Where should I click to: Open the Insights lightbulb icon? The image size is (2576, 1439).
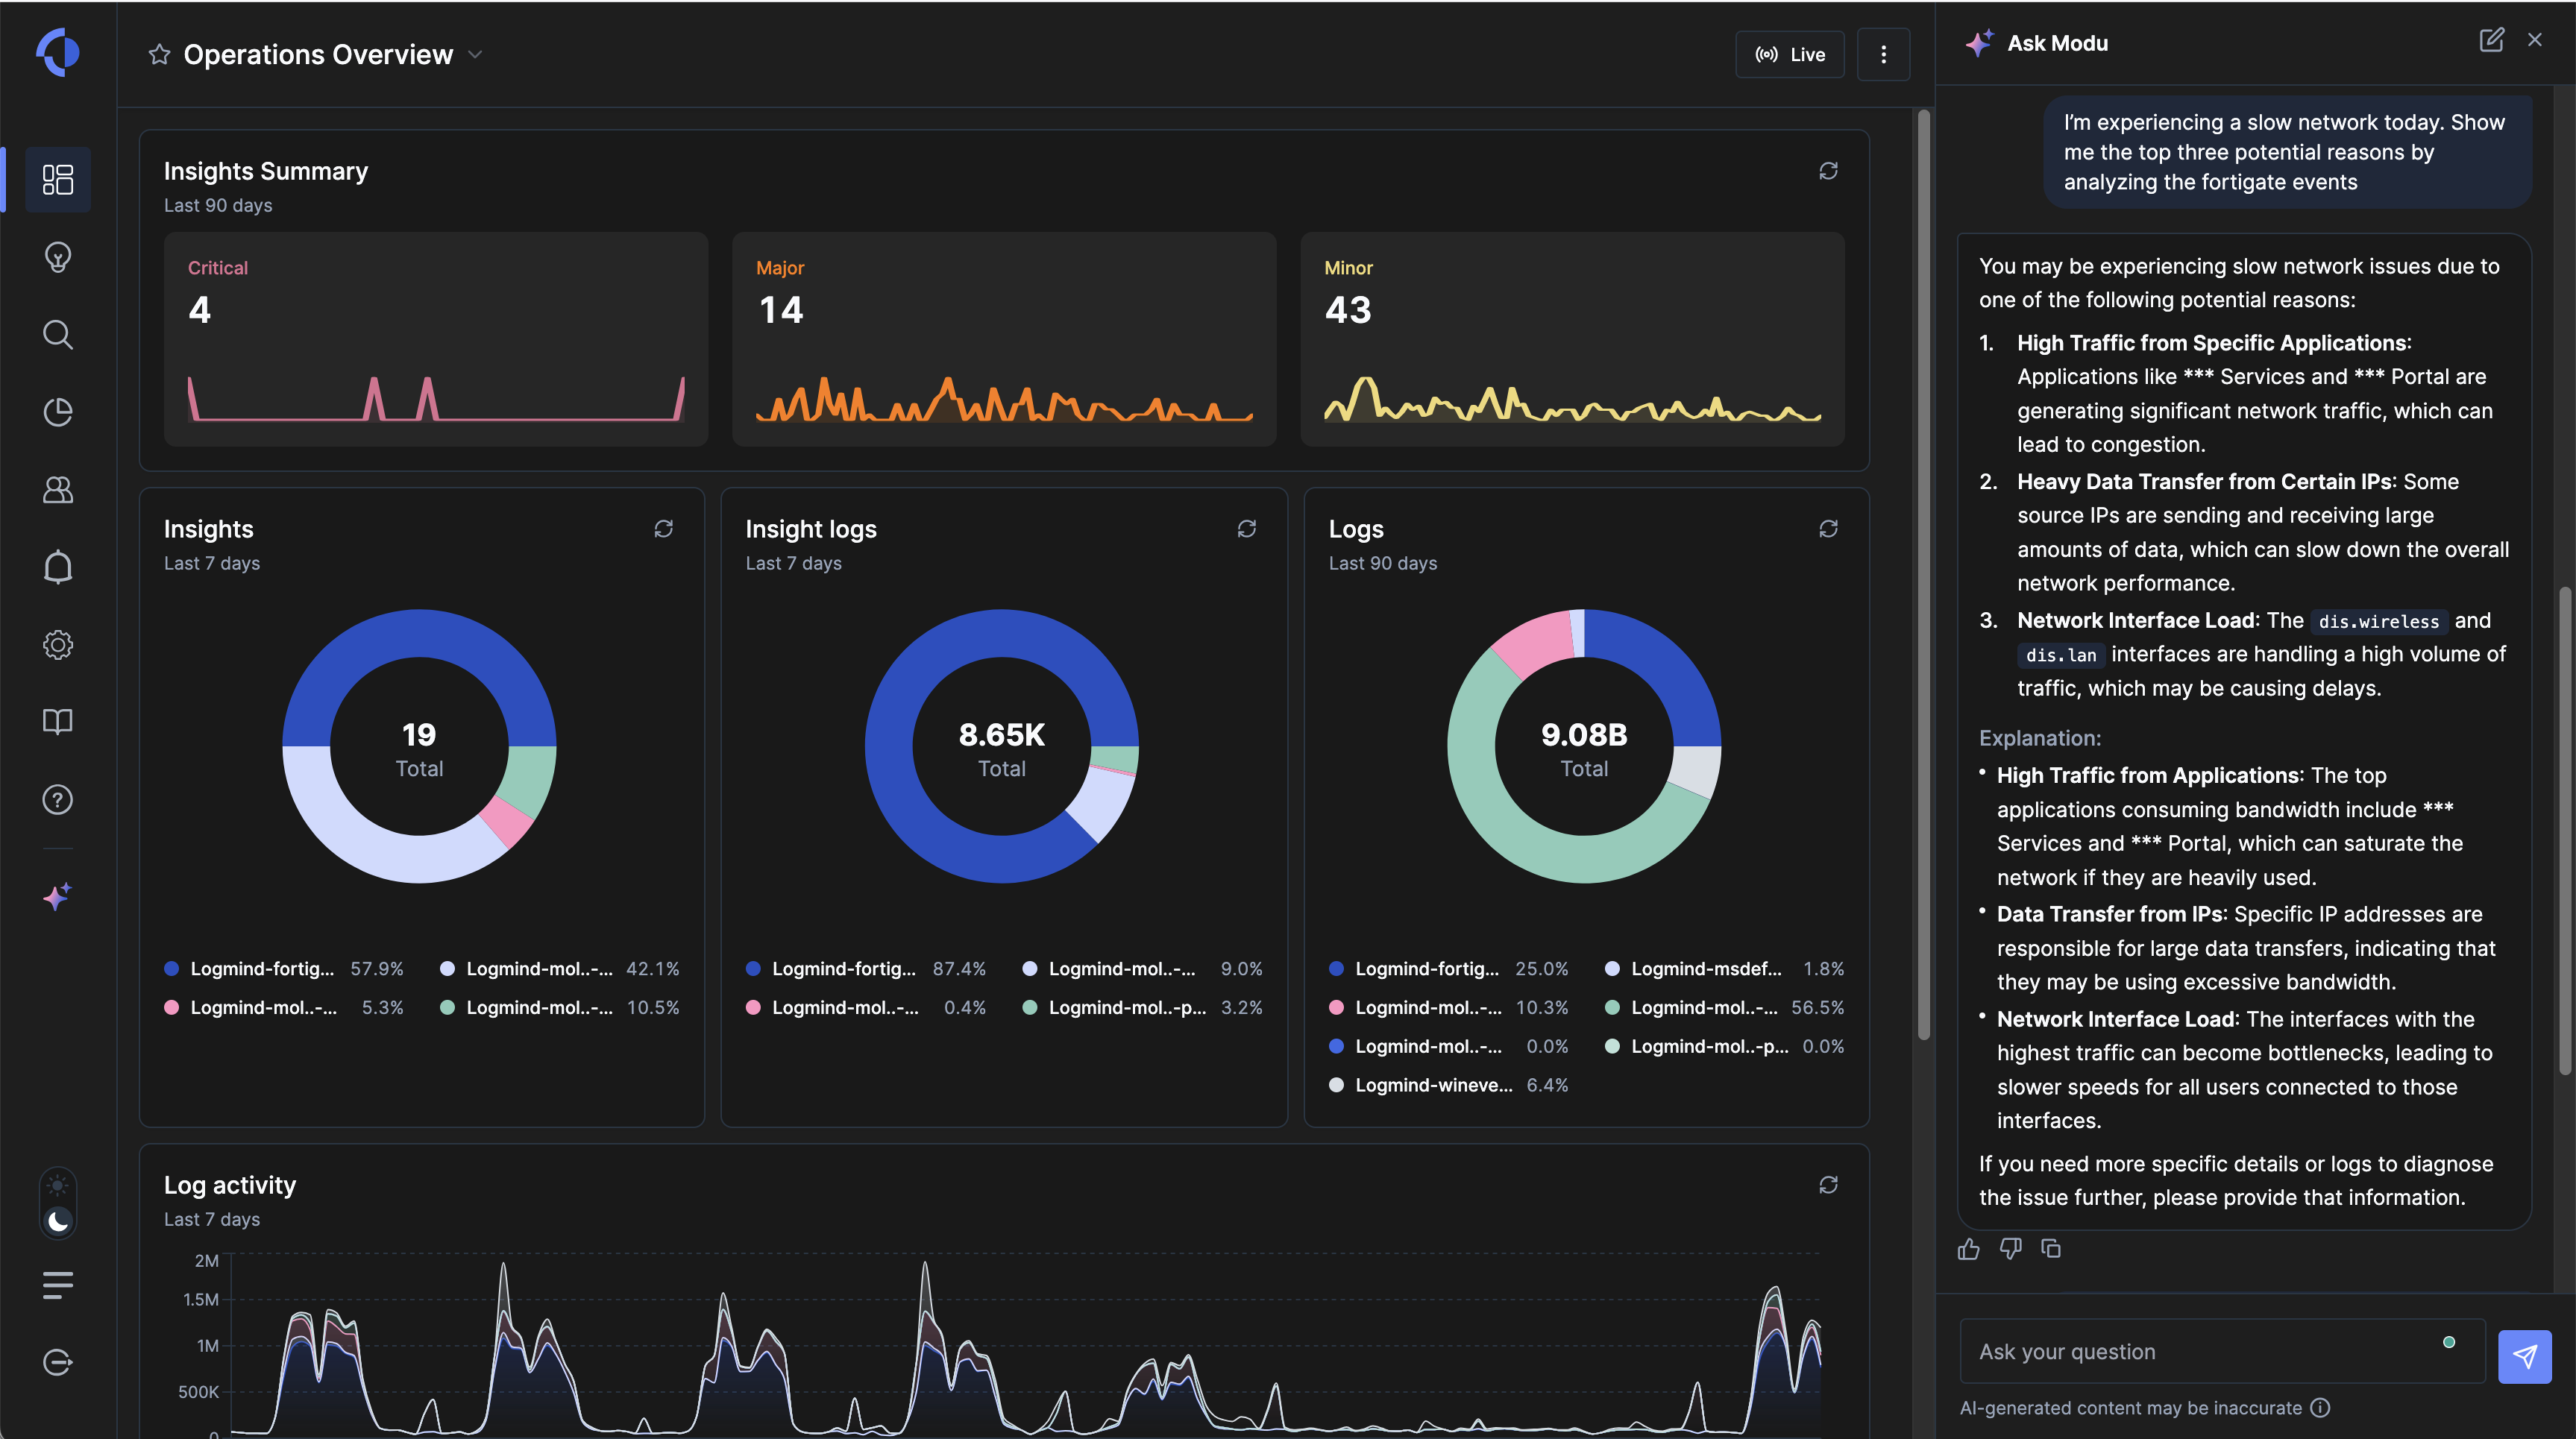58,257
